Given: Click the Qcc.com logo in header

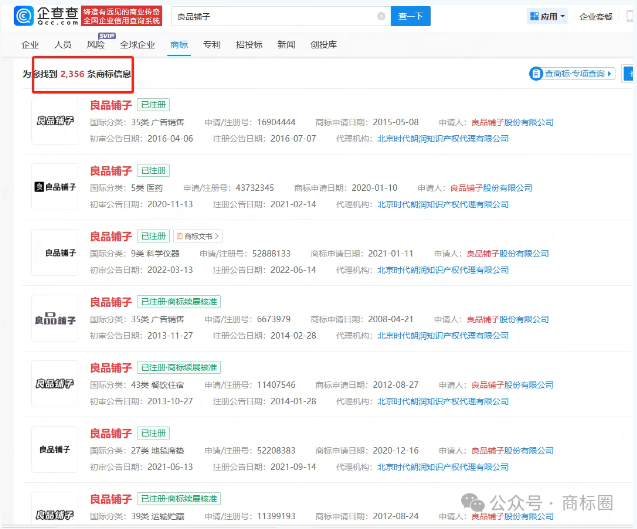Looking at the screenshot, I should [x=44, y=16].
